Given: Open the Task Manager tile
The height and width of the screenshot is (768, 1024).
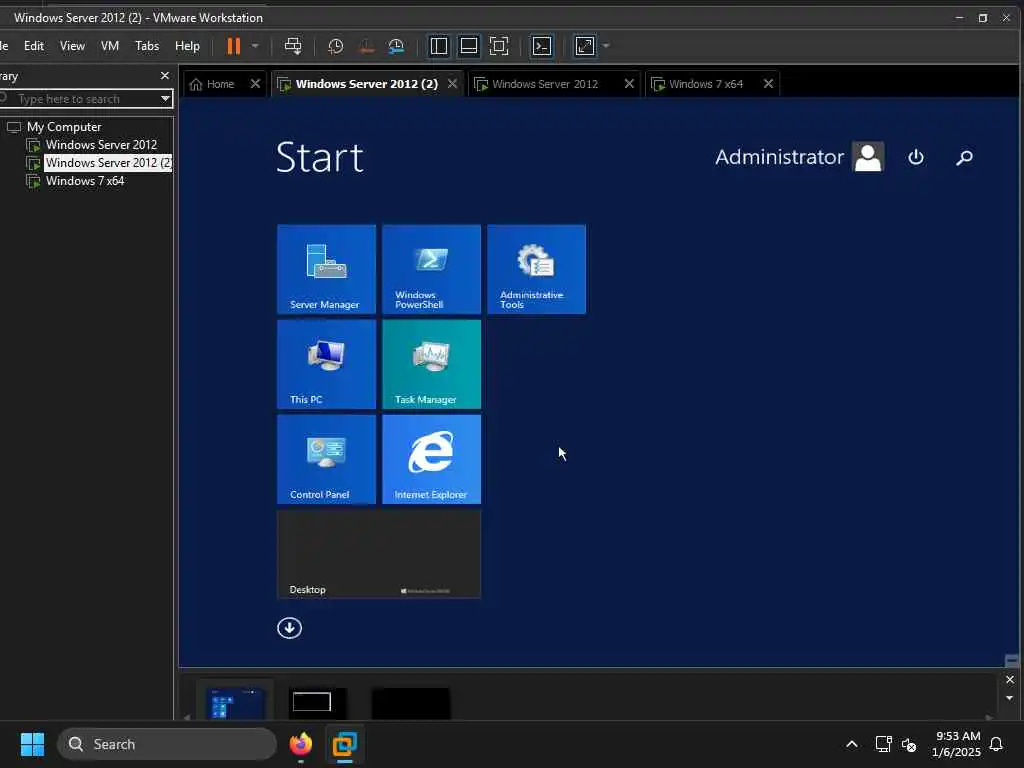Looking at the screenshot, I should [x=432, y=364].
